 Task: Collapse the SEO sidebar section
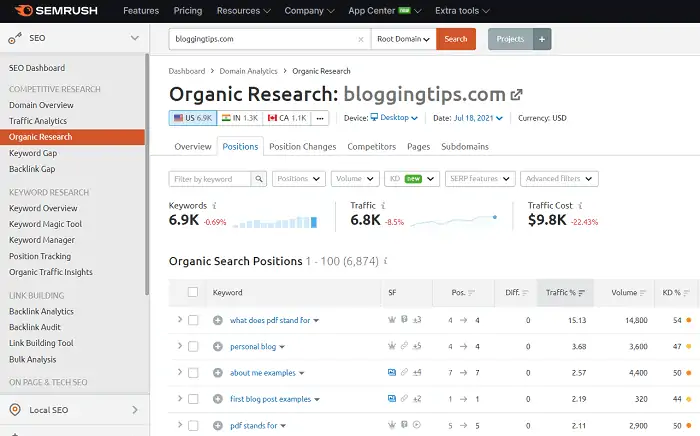(x=134, y=38)
